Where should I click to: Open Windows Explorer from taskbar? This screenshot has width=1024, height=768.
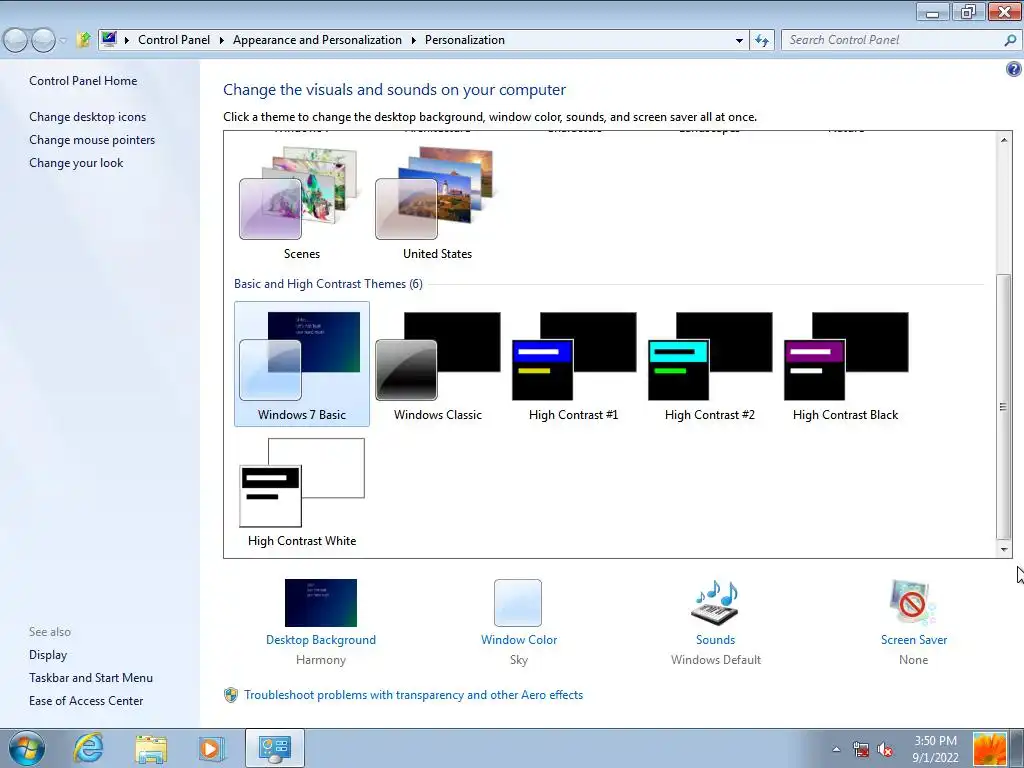coord(151,748)
